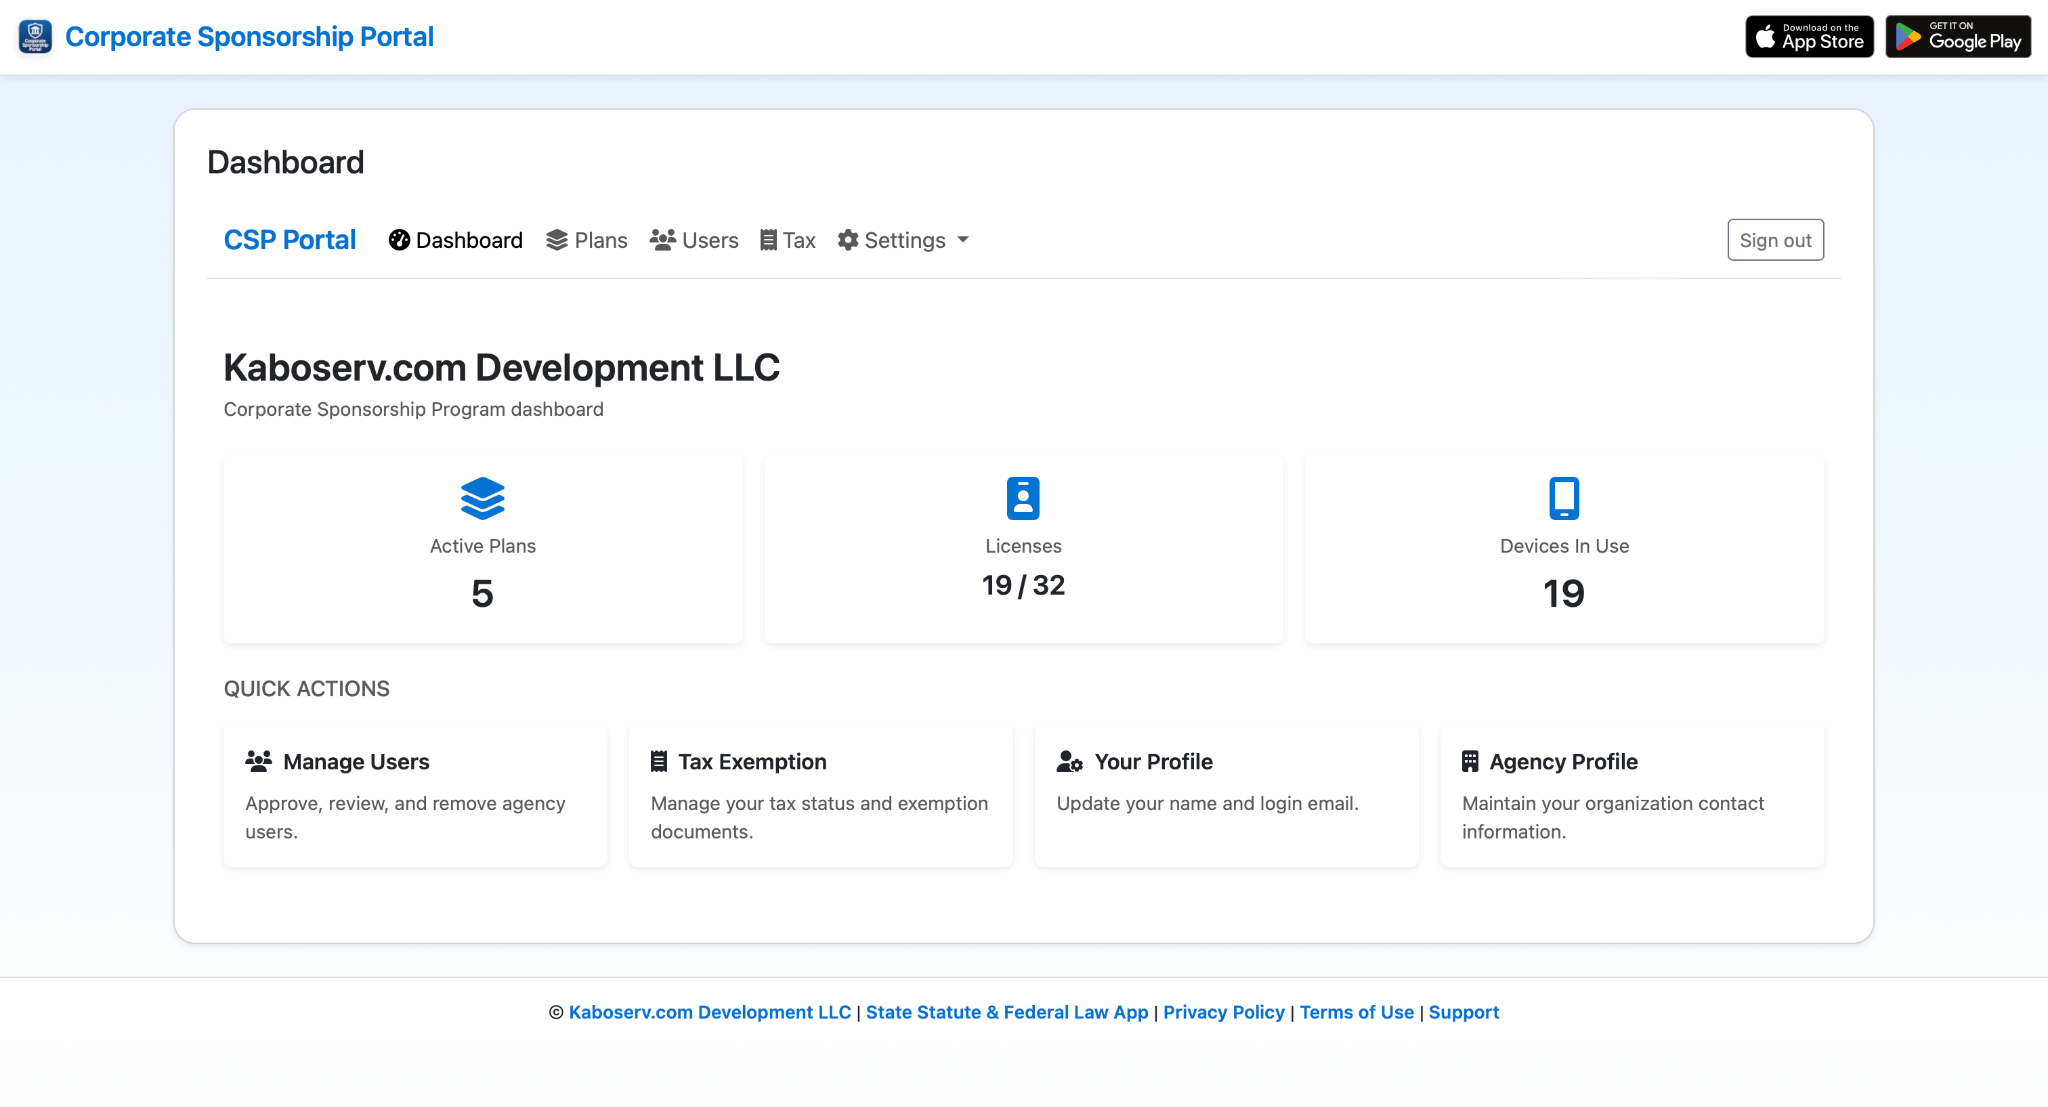Download the app from Google Play badge
The width and height of the screenshot is (2048, 1107).
pyautogui.click(x=1957, y=36)
